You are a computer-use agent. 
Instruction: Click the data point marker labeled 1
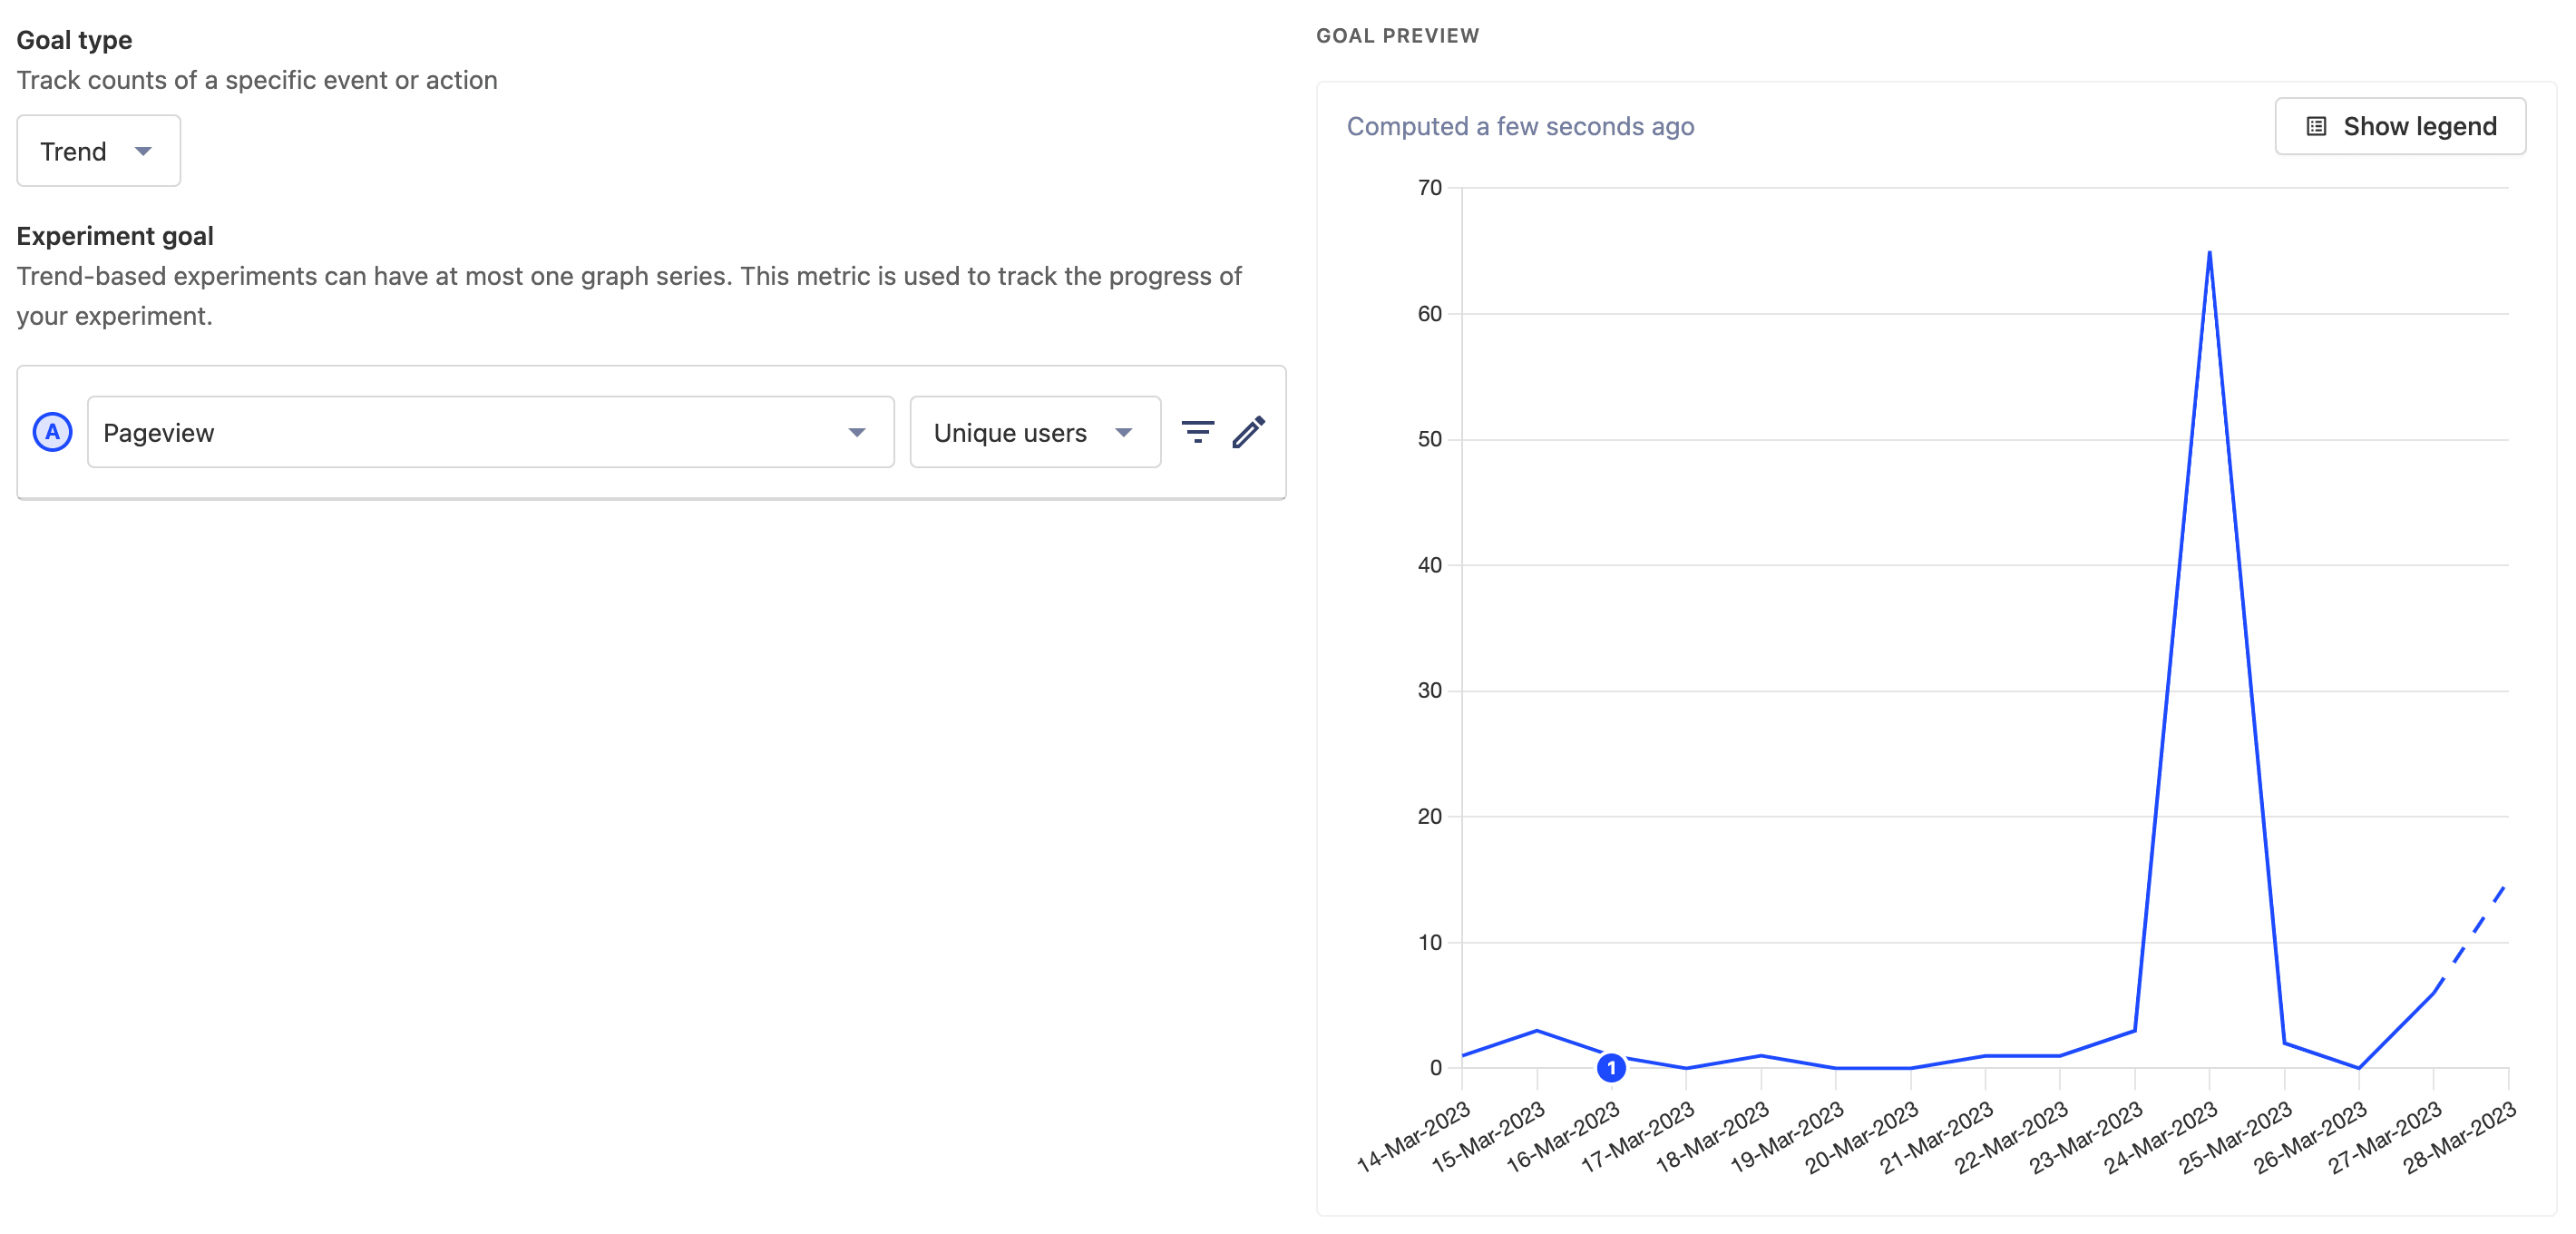coord(1612,1069)
